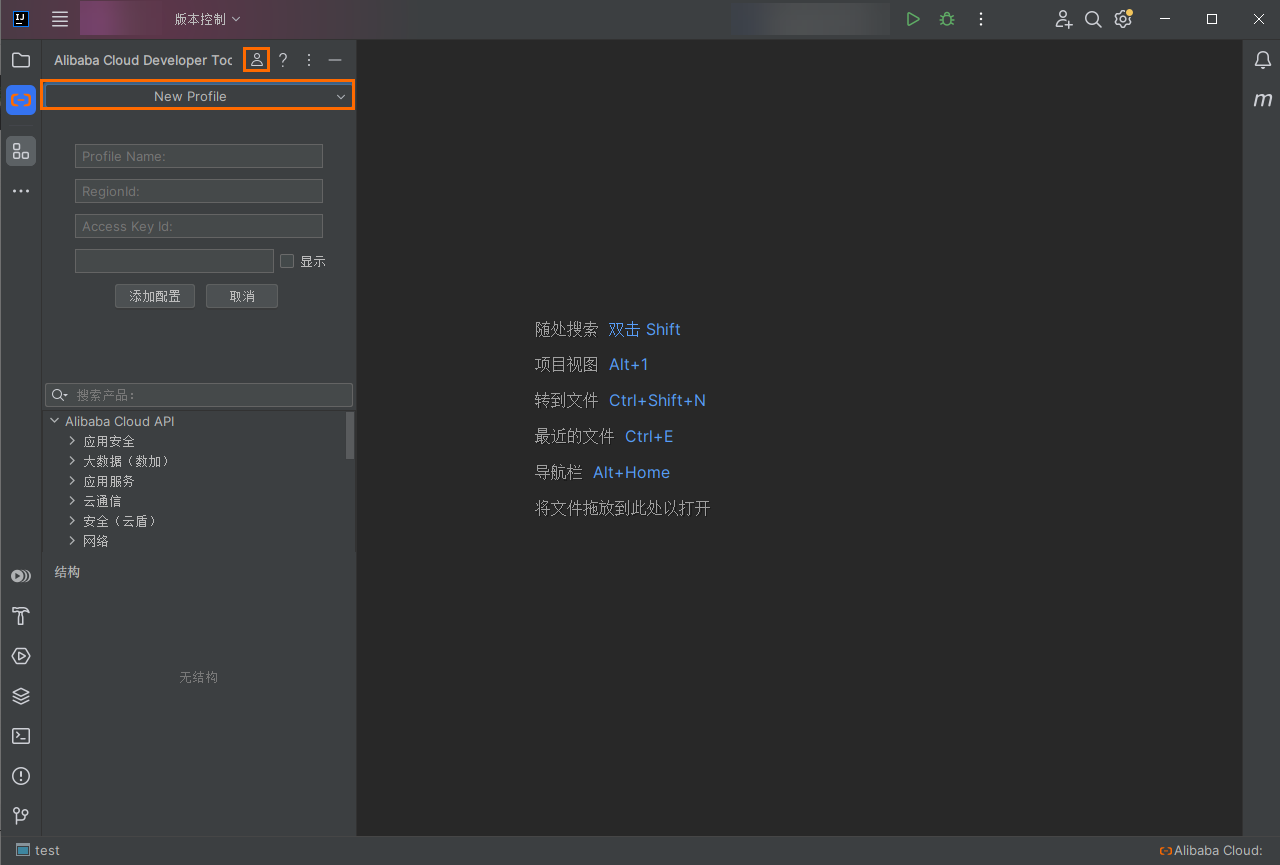Open the Terminal tool window

[x=21, y=736]
